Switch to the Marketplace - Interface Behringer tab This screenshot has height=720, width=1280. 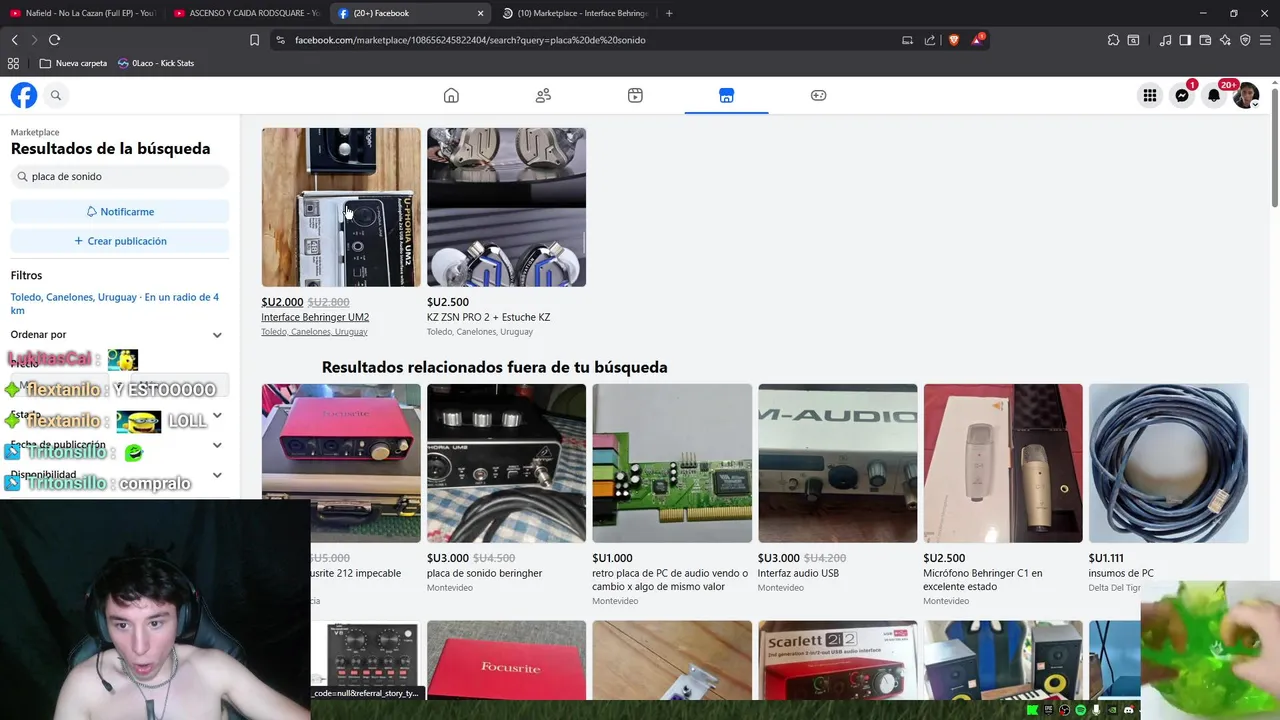coord(574,13)
